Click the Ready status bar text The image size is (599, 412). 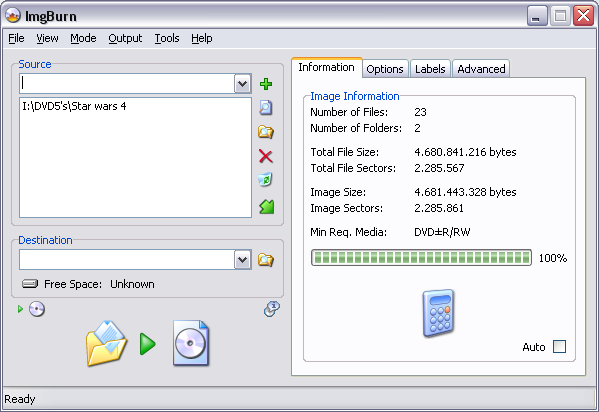(20, 399)
